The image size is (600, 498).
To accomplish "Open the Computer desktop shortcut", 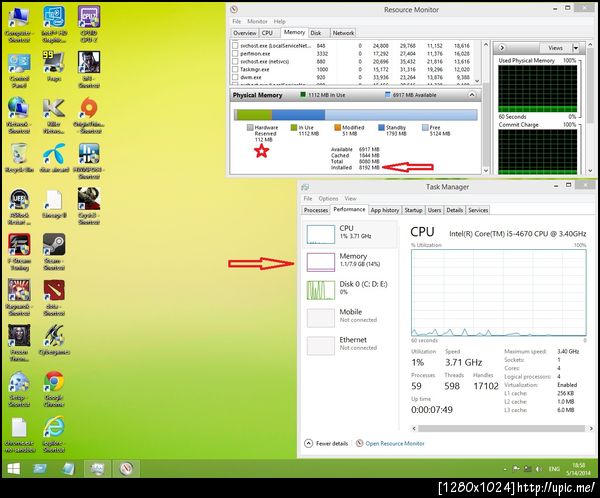I will [19, 24].
